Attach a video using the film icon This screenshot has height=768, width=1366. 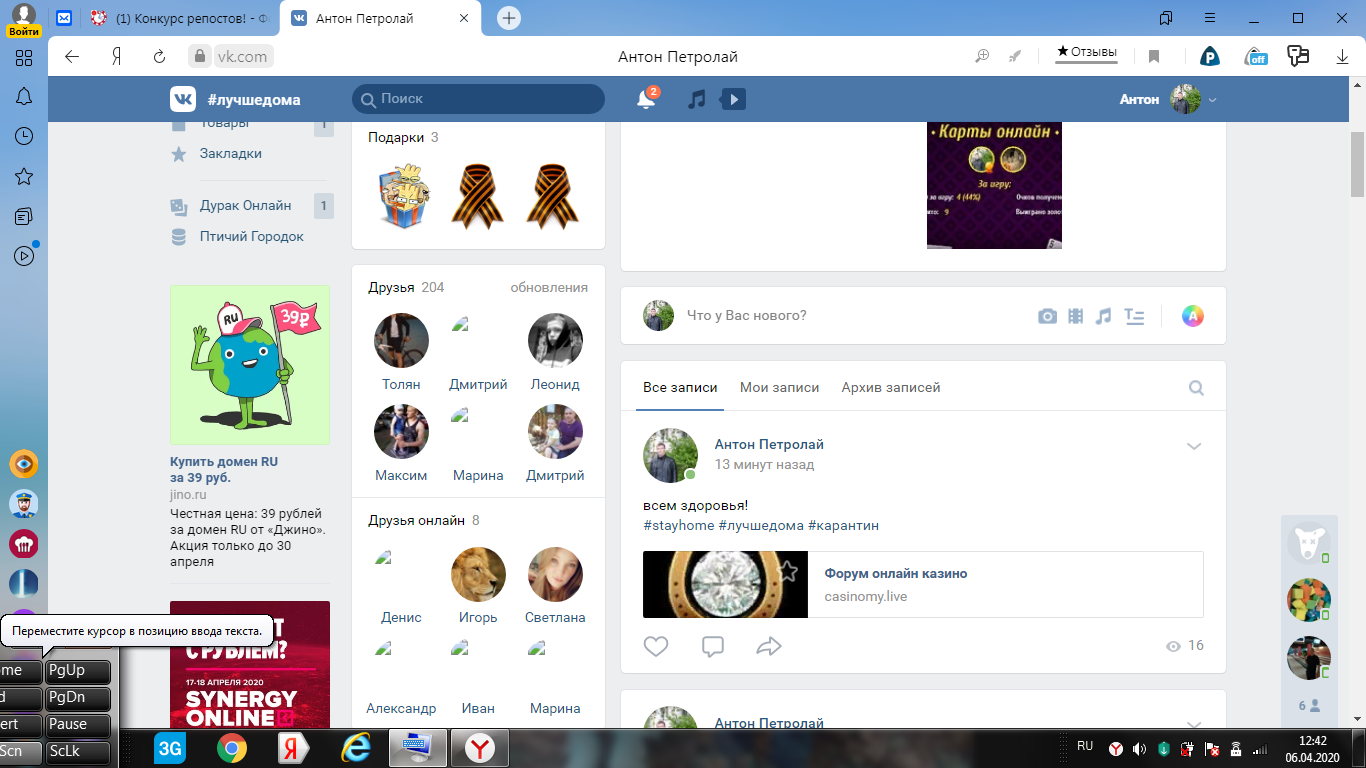pyautogui.click(x=1075, y=316)
